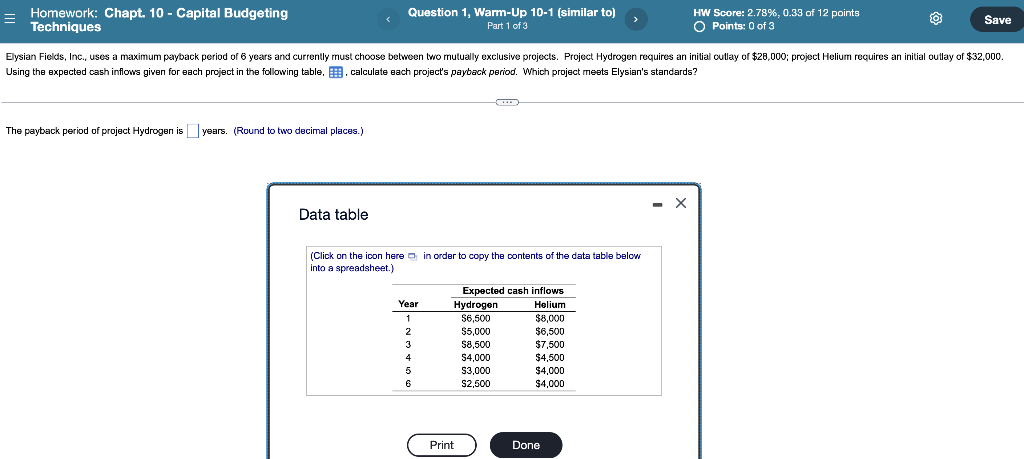Click Round to two decimal places hint

(298, 131)
